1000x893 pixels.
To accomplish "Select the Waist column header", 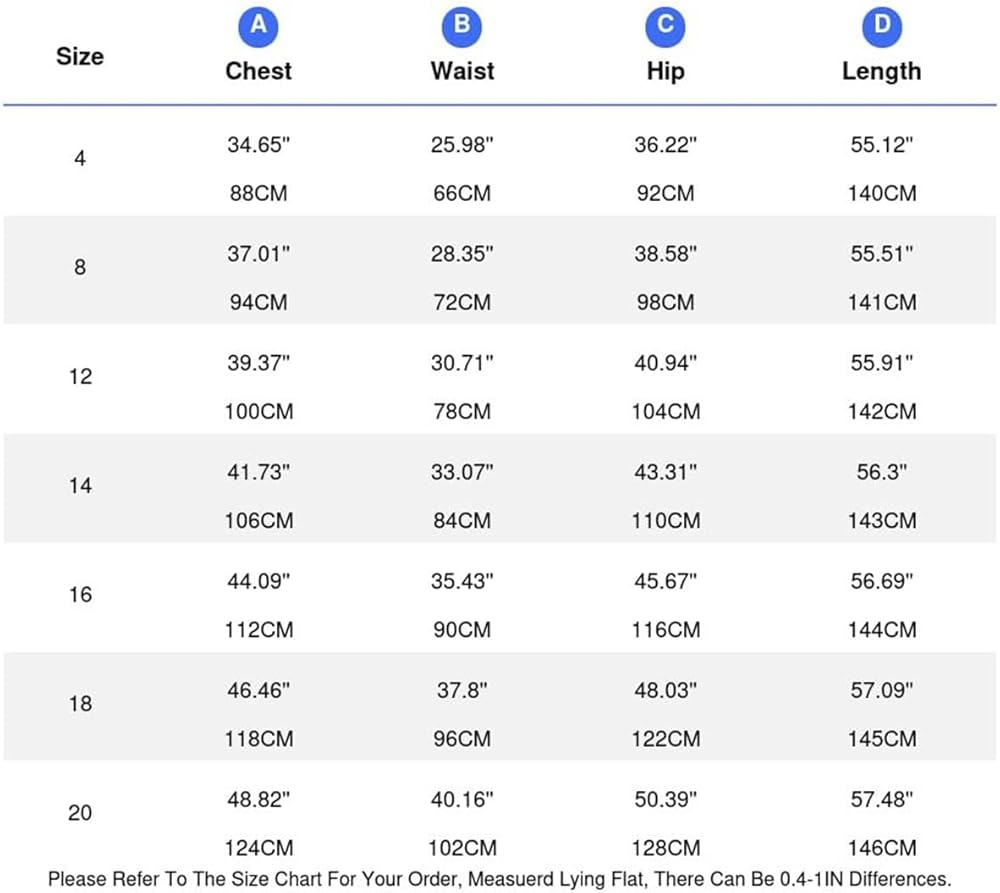I will tap(462, 71).
